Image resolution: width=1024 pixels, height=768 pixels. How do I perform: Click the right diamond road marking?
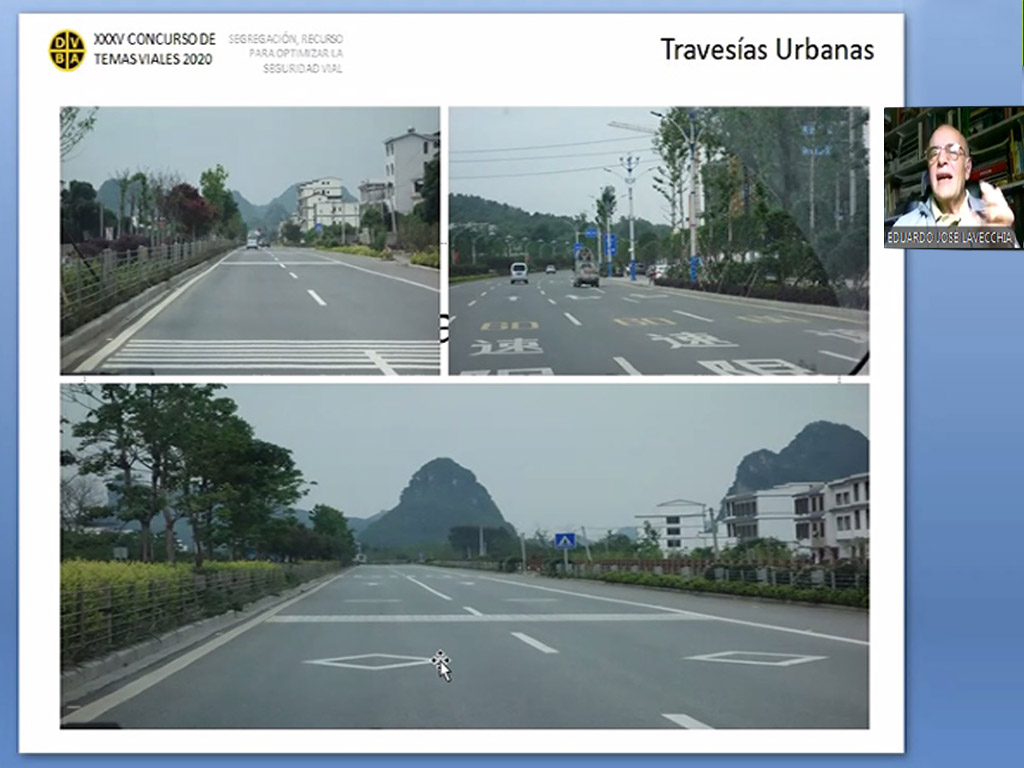[755, 658]
